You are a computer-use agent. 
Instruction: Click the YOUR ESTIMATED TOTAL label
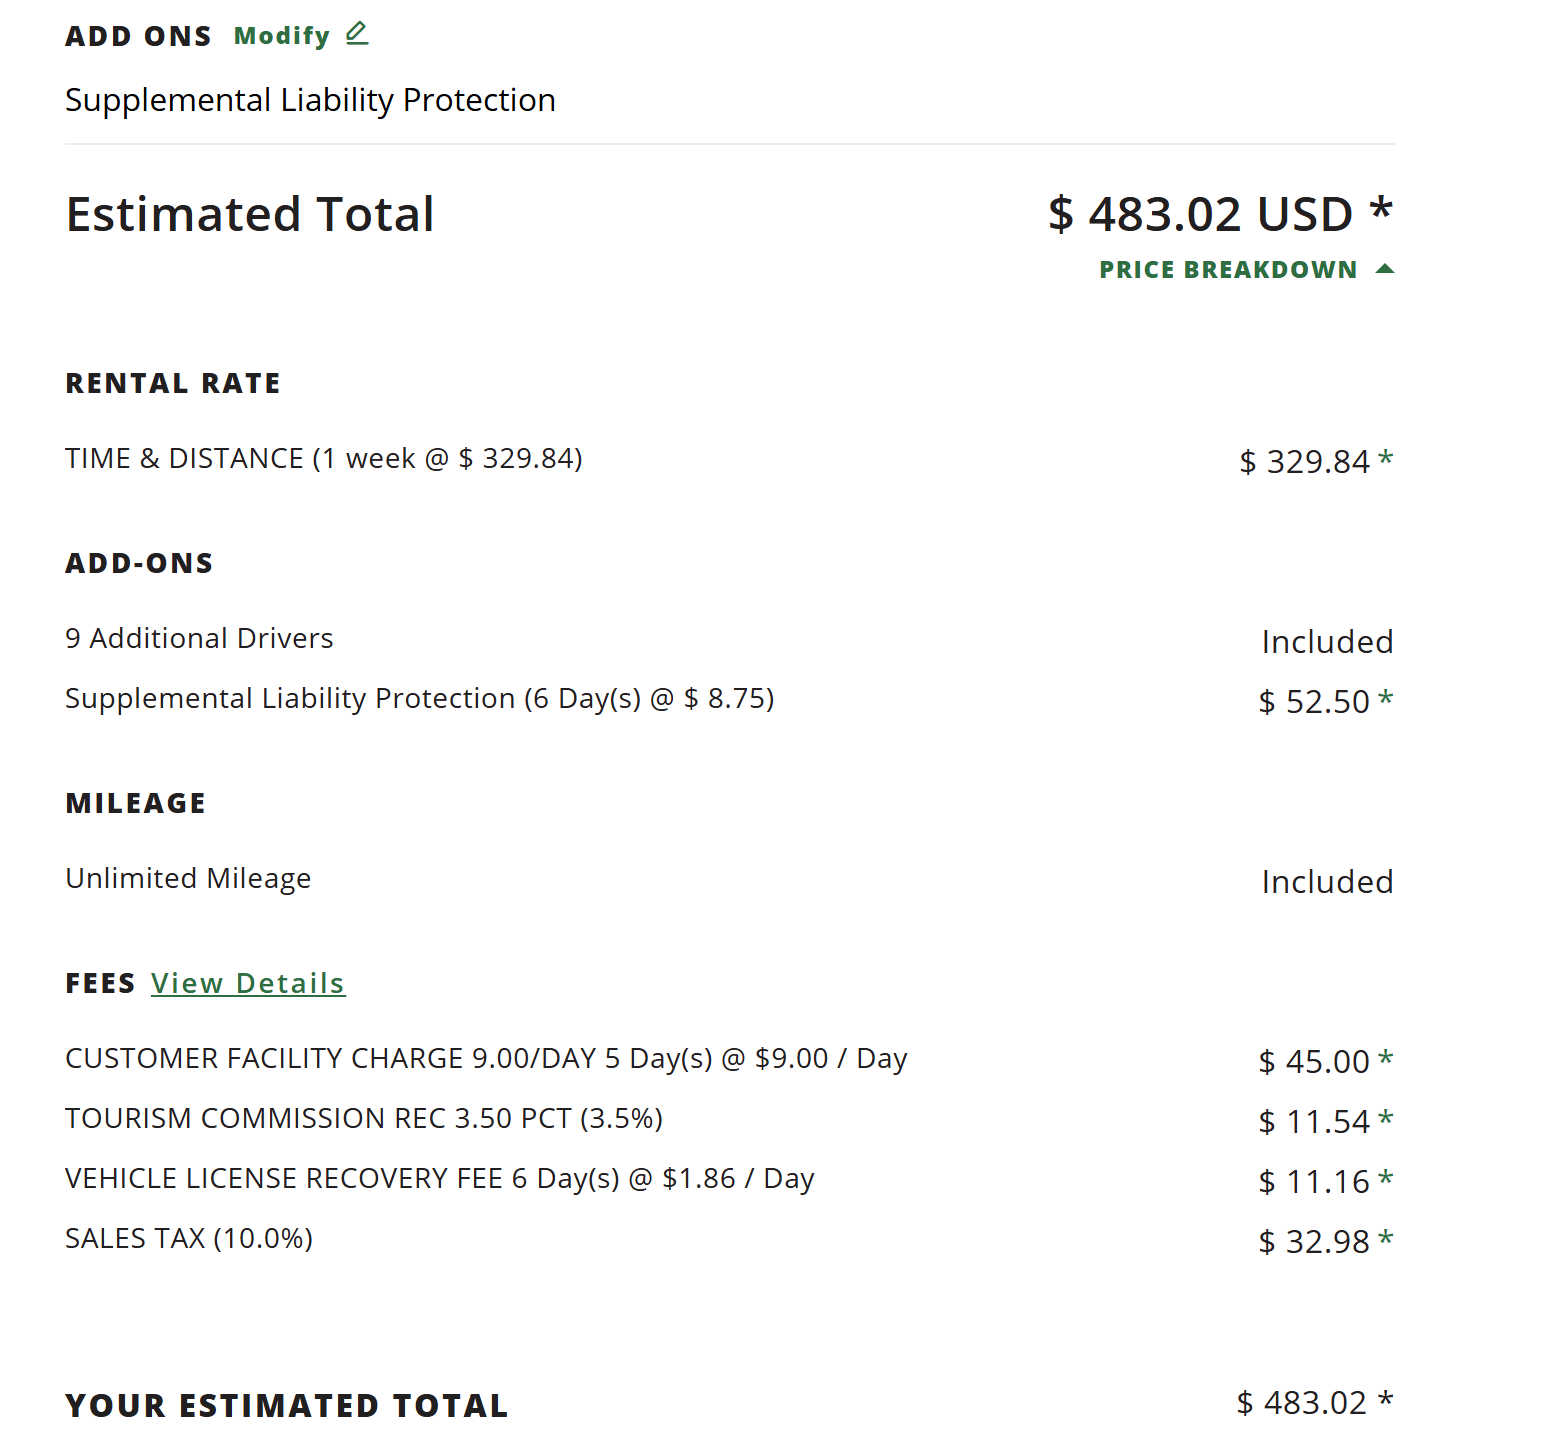287,1405
